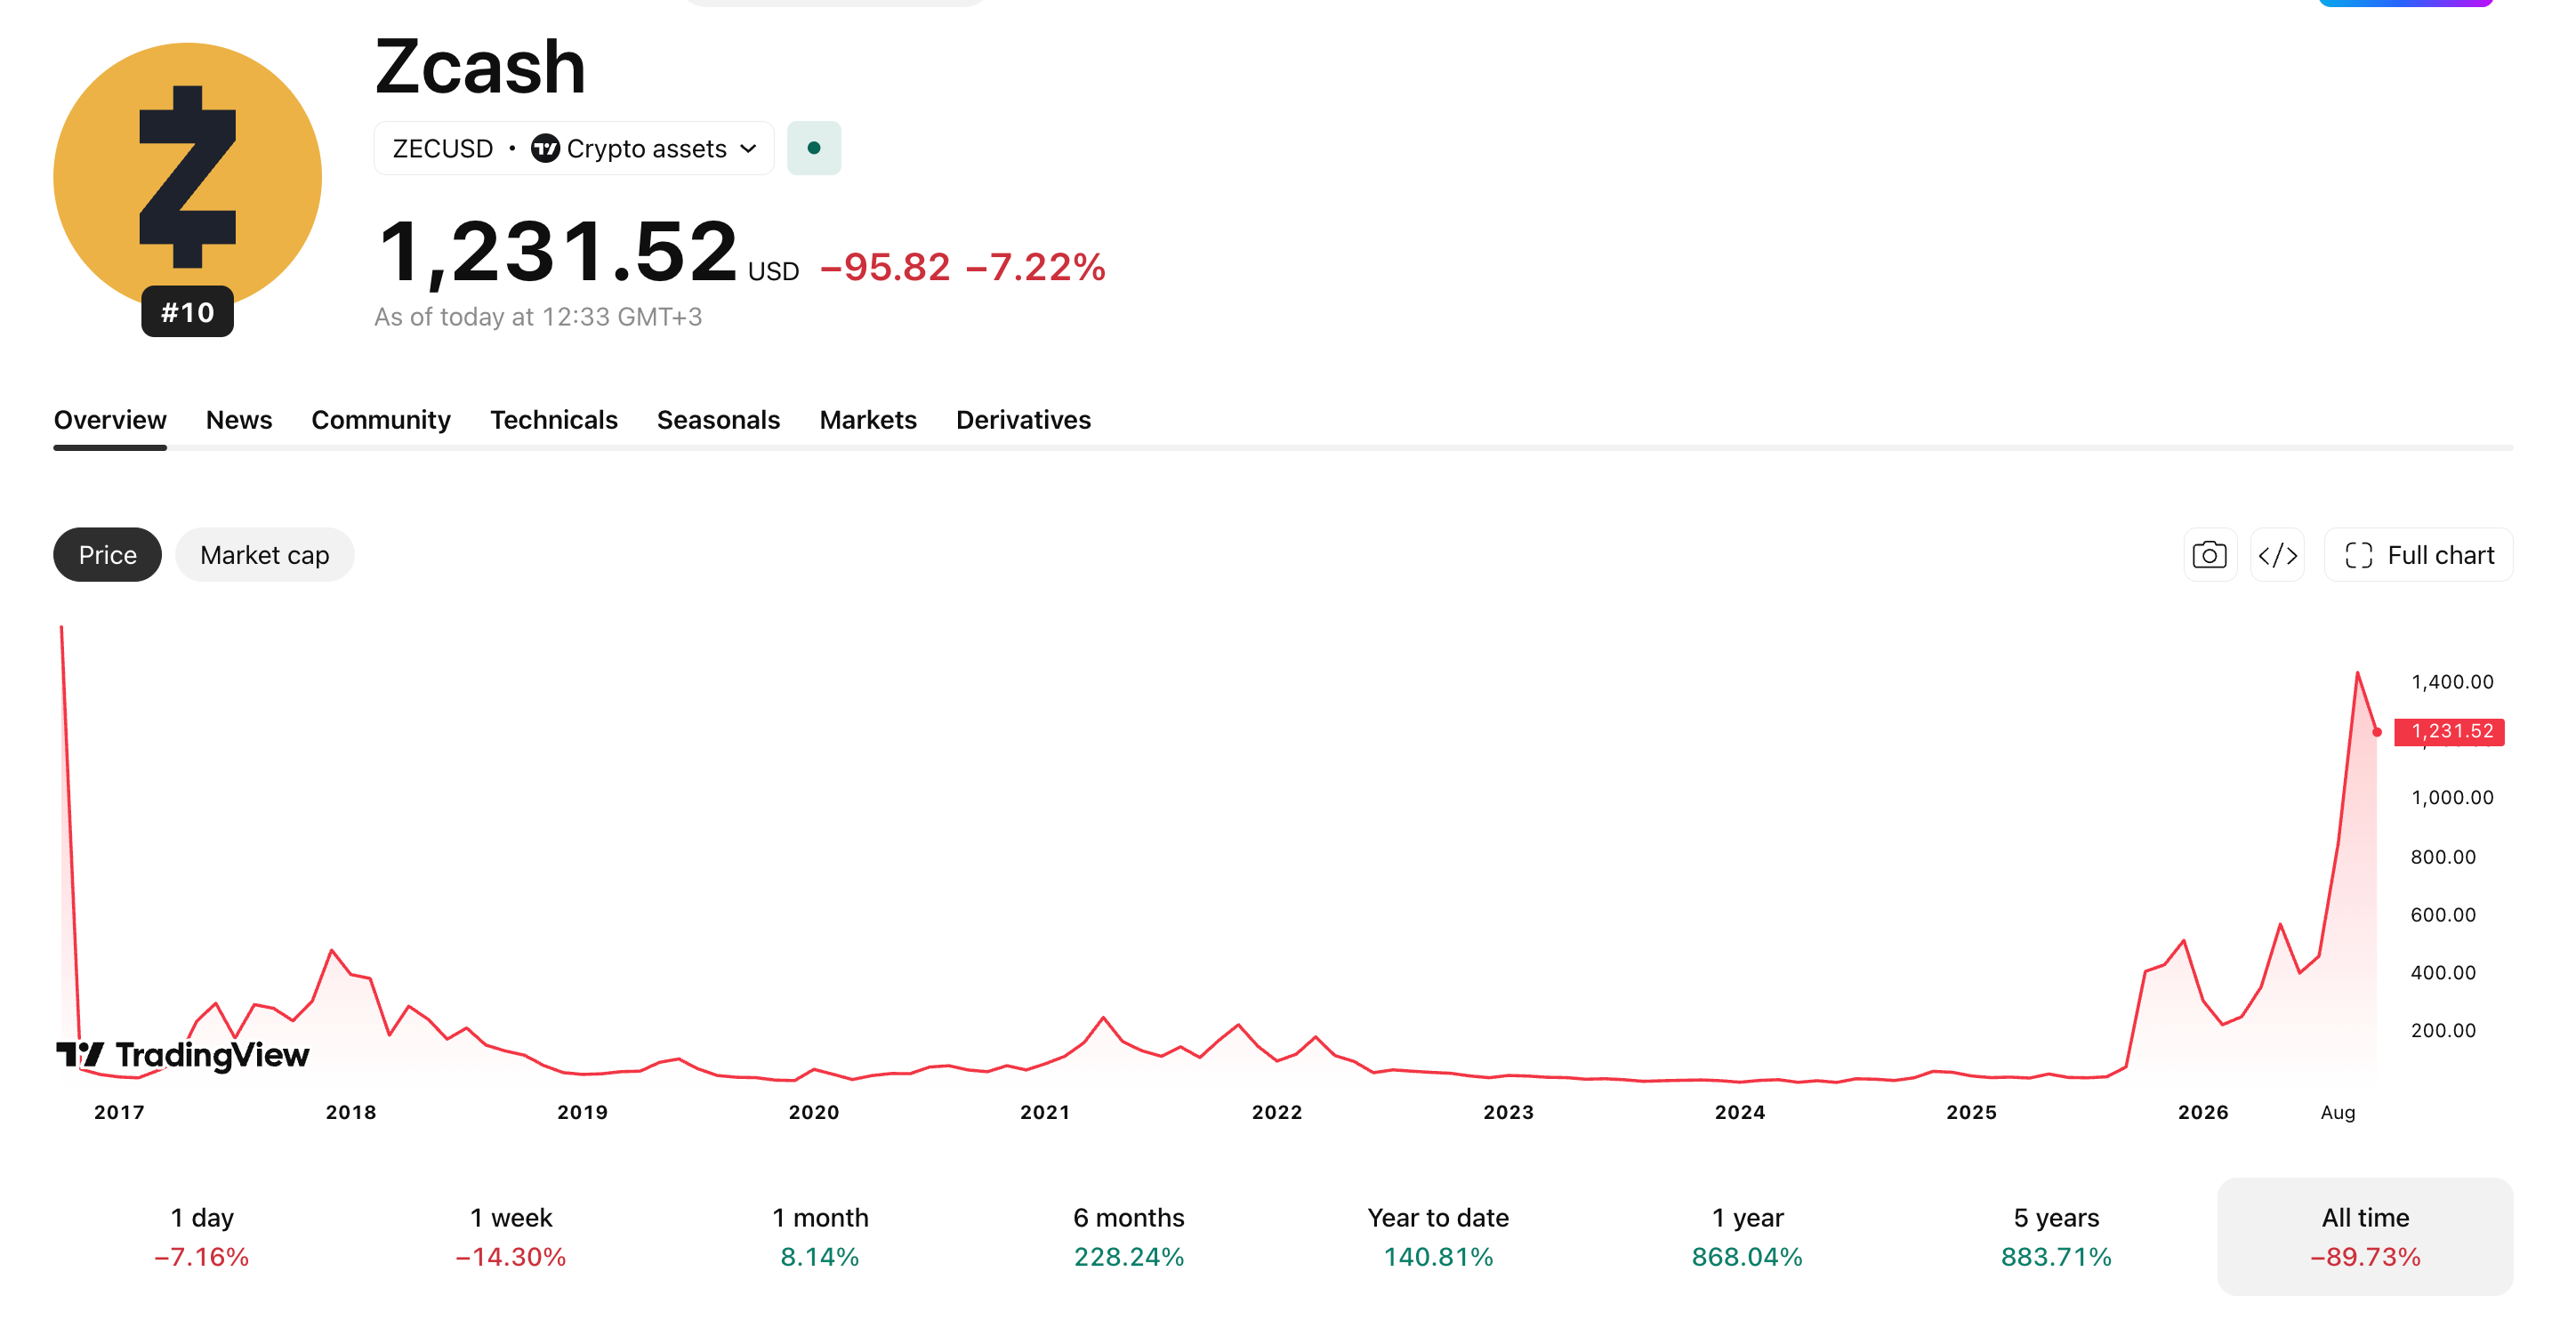Expand the ZECUSD Crypto assets dropdown
This screenshot has height=1320, width=2576.
(574, 148)
